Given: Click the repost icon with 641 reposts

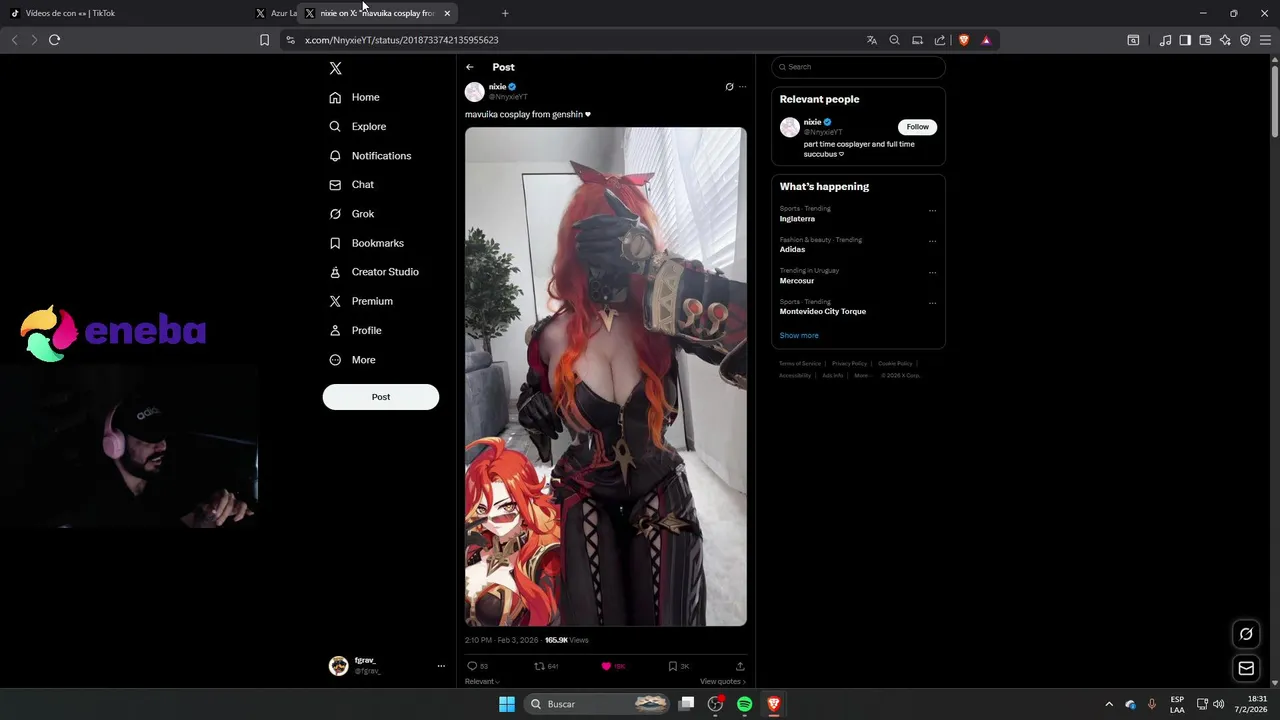Looking at the screenshot, I should tap(540, 666).
